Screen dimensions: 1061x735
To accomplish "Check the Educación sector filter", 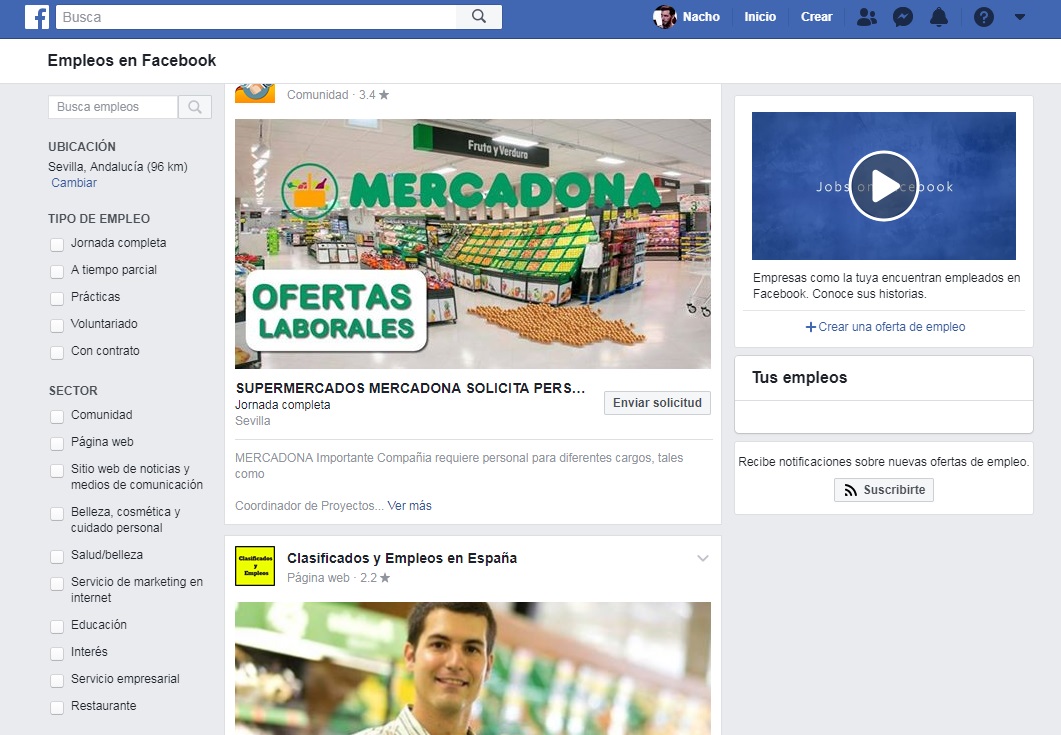I will coord(57,627).
